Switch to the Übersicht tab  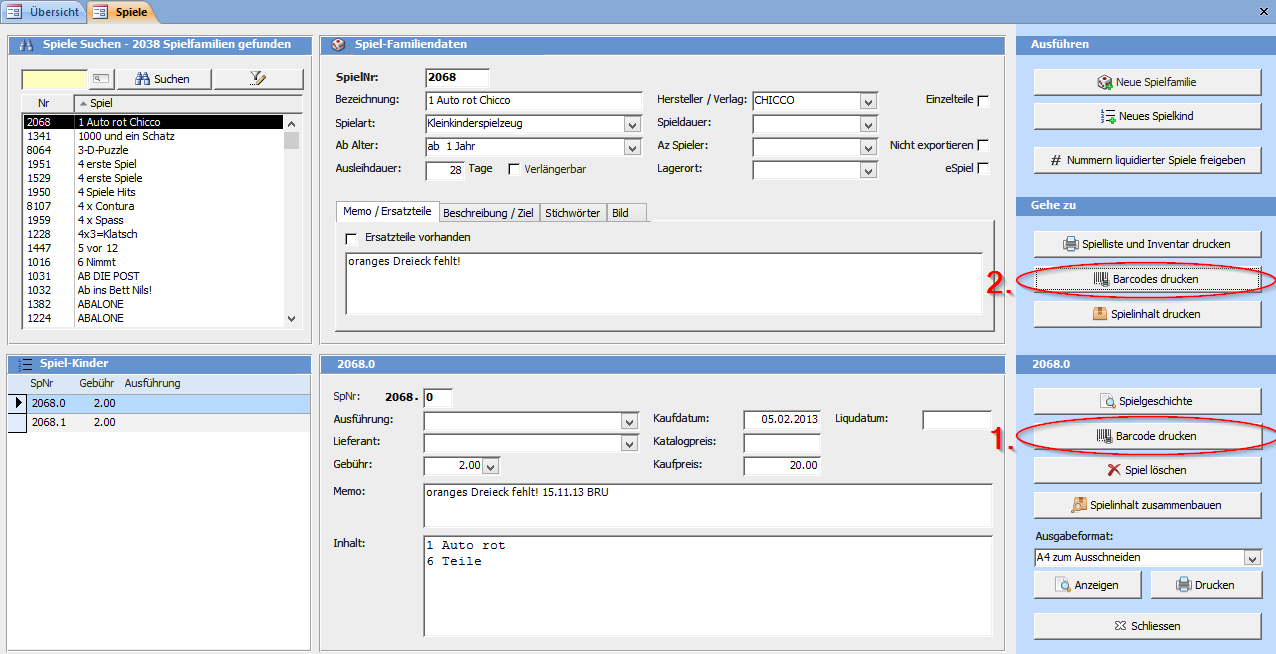[42, 12]
